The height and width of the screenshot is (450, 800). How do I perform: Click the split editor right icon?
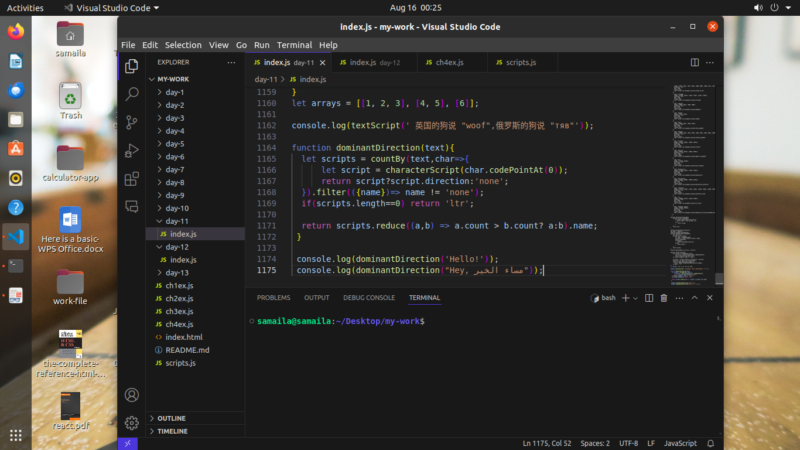click(x=694, y=62)
